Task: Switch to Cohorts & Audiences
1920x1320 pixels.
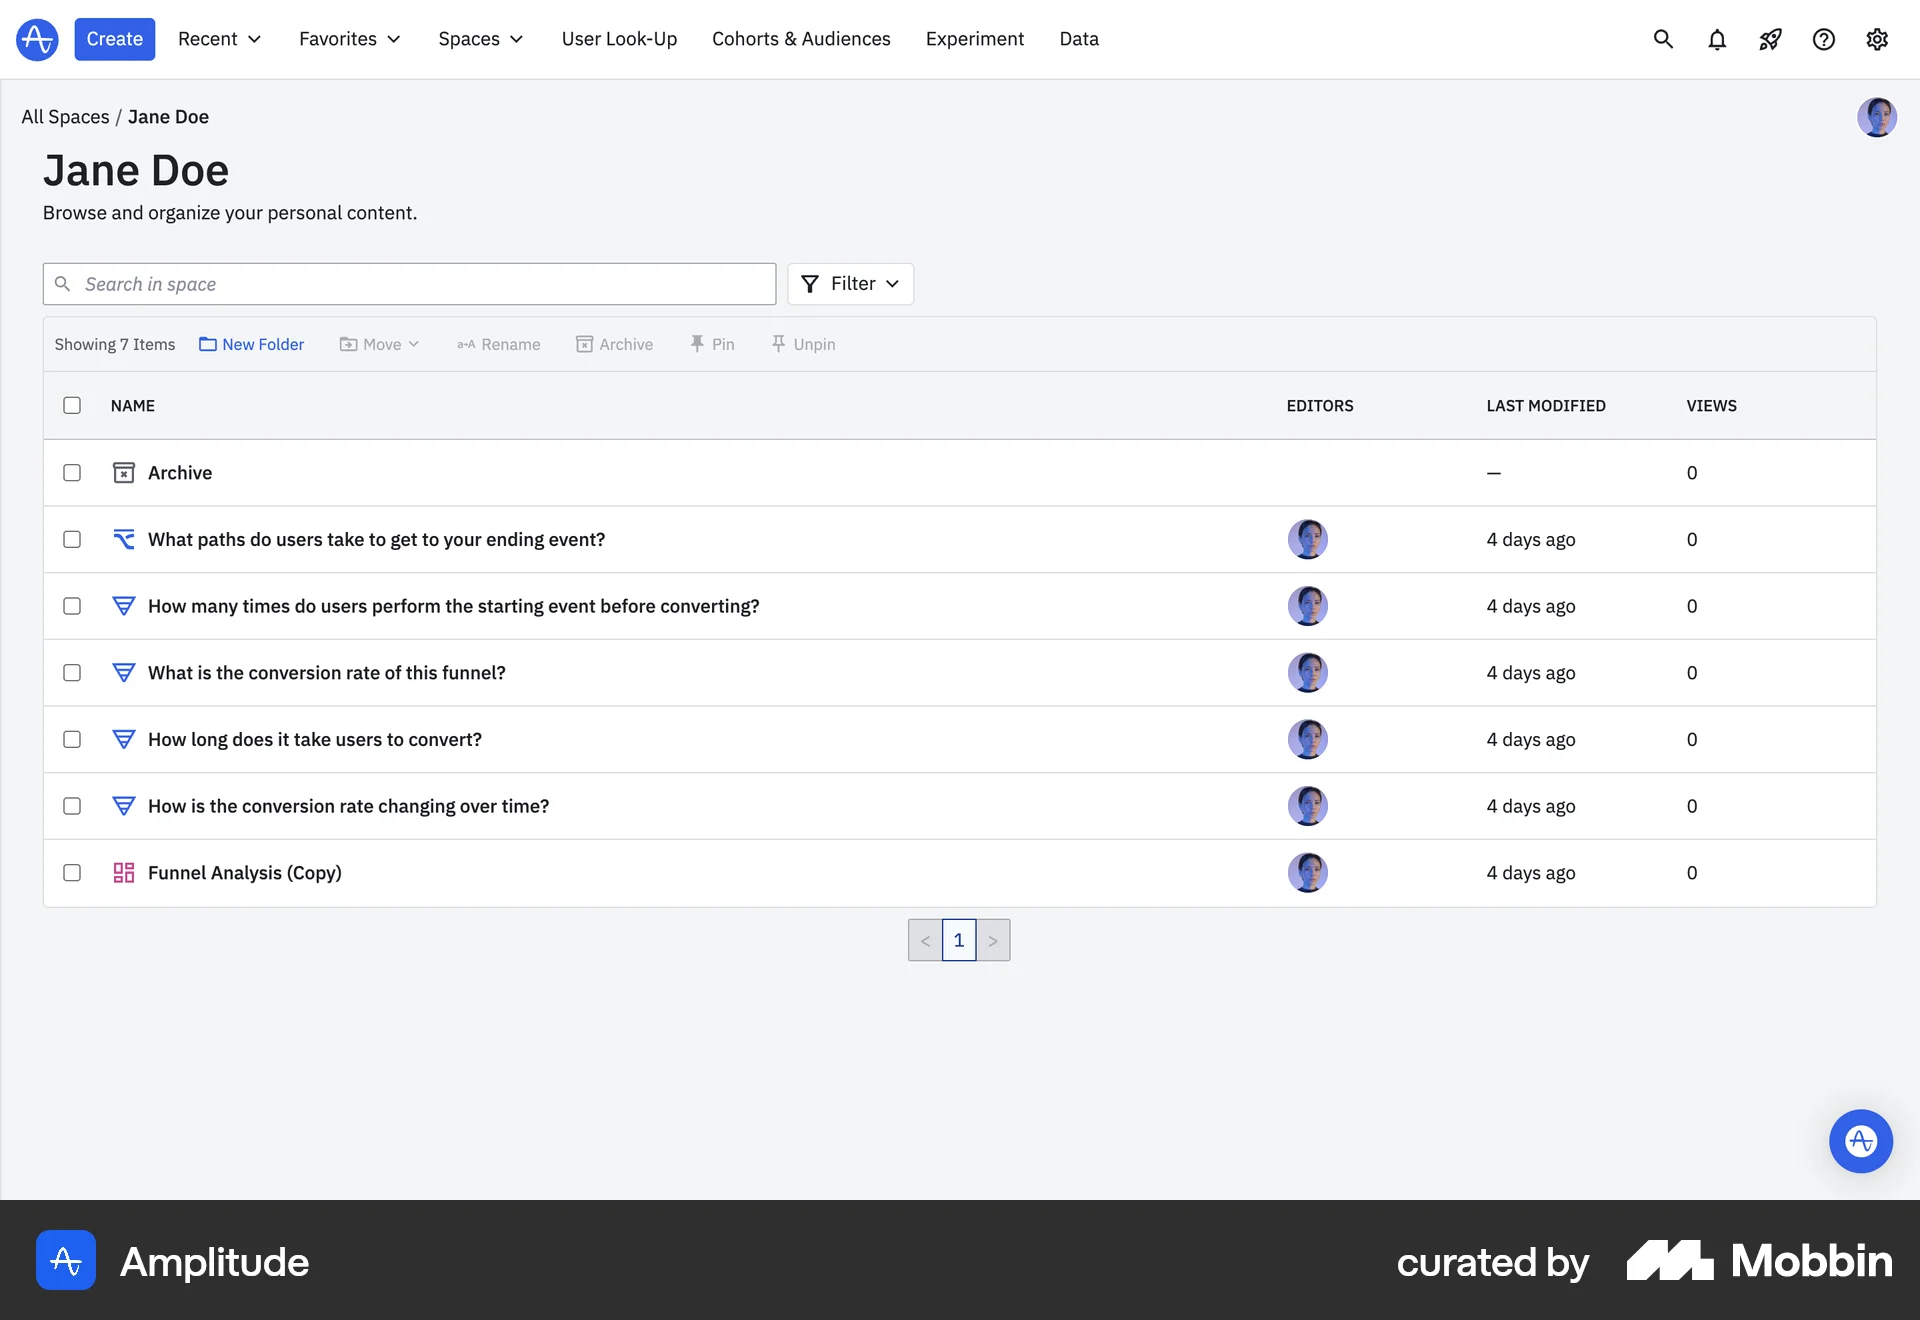Action: pos(801,39)
